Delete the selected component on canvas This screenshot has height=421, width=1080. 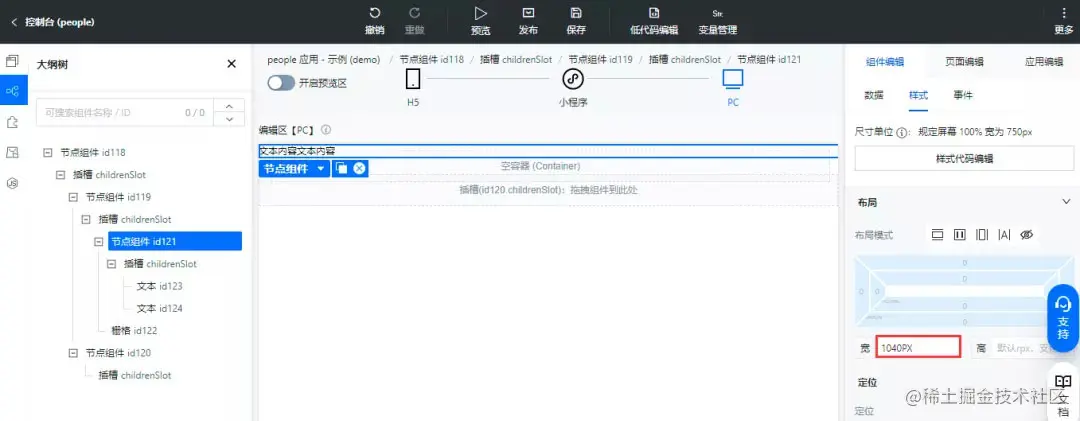(x=359, y=168)
